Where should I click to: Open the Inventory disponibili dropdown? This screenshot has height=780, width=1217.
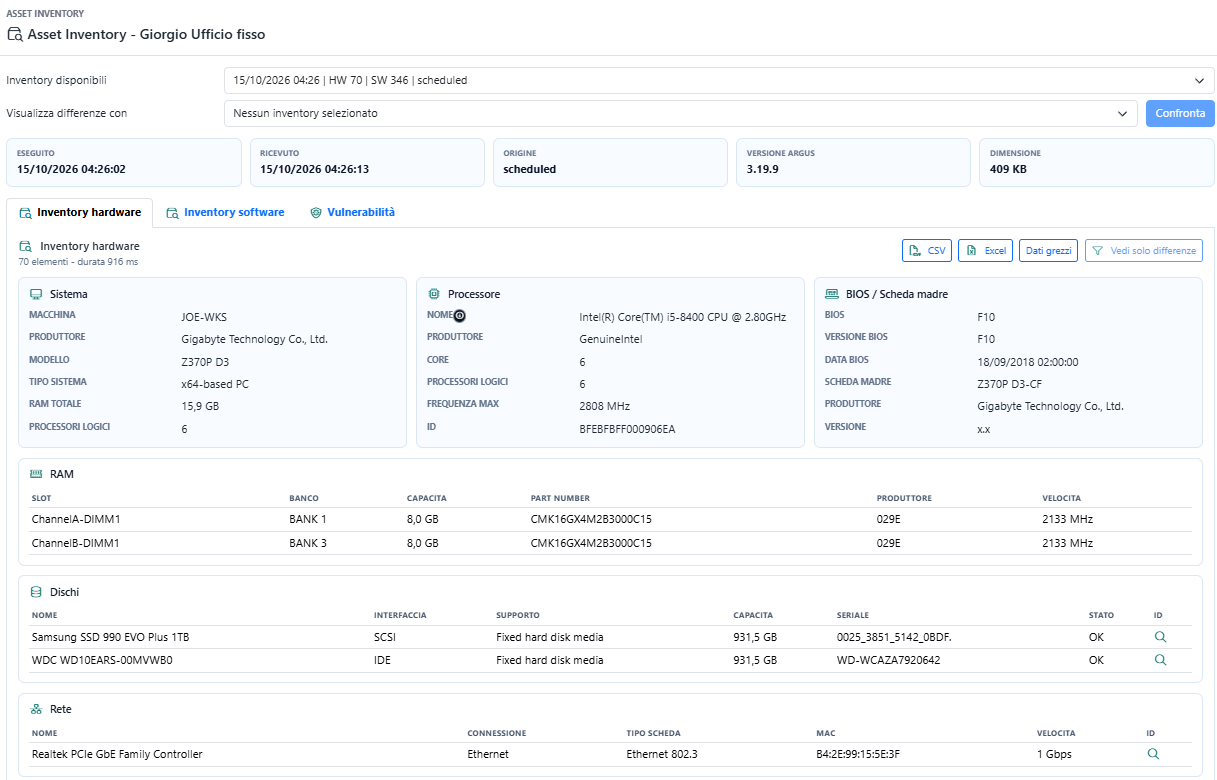pyautogui.click(x=719, y=80)
